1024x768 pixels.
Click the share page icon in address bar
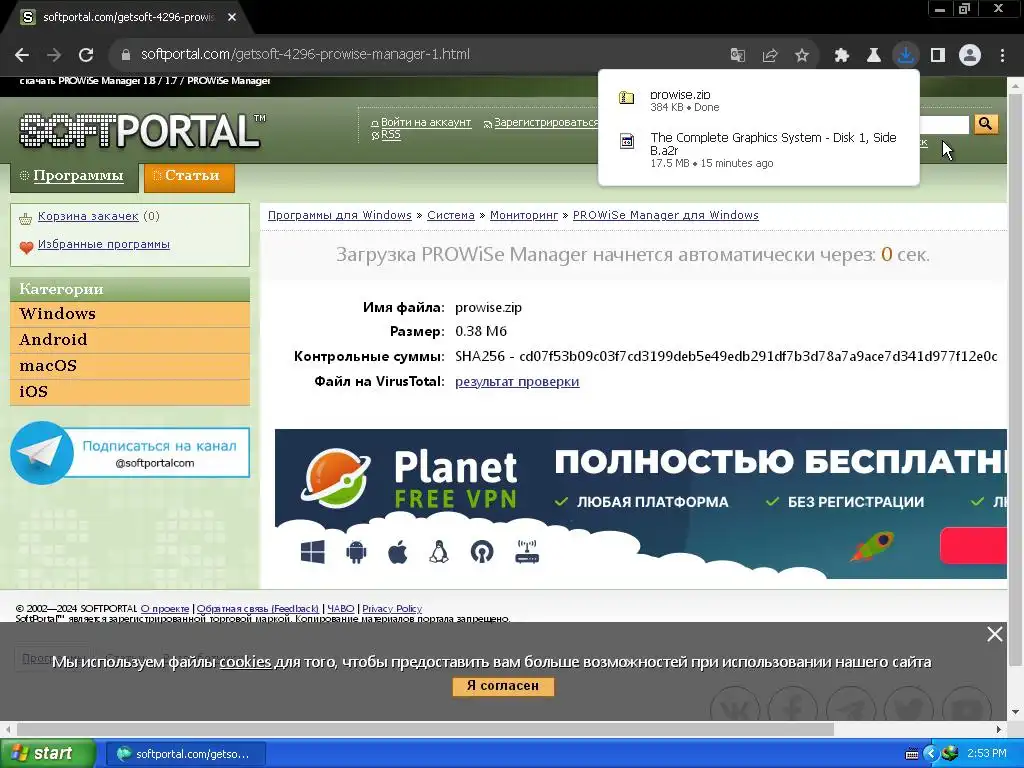(x=770, y=56)
